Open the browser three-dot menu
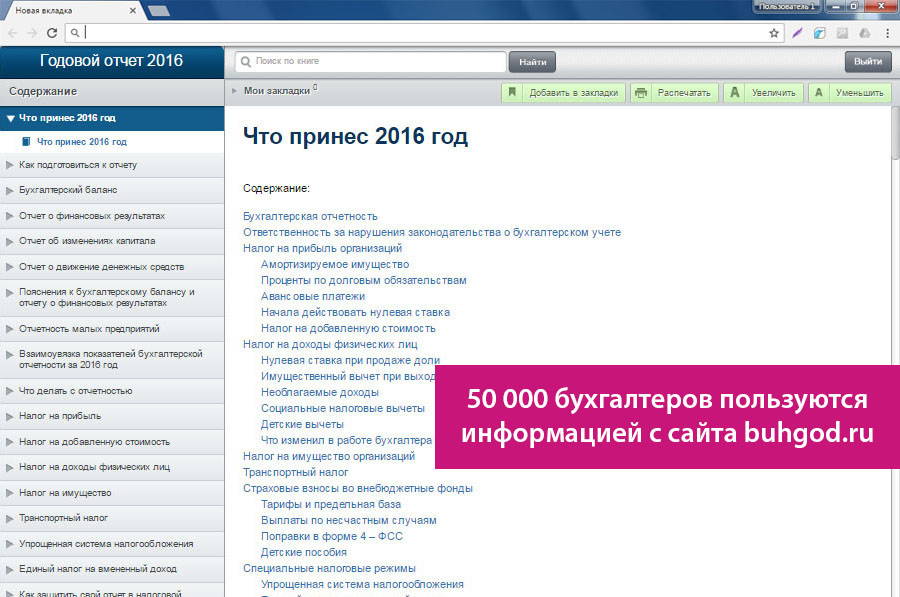 click(x=887, y=33)
